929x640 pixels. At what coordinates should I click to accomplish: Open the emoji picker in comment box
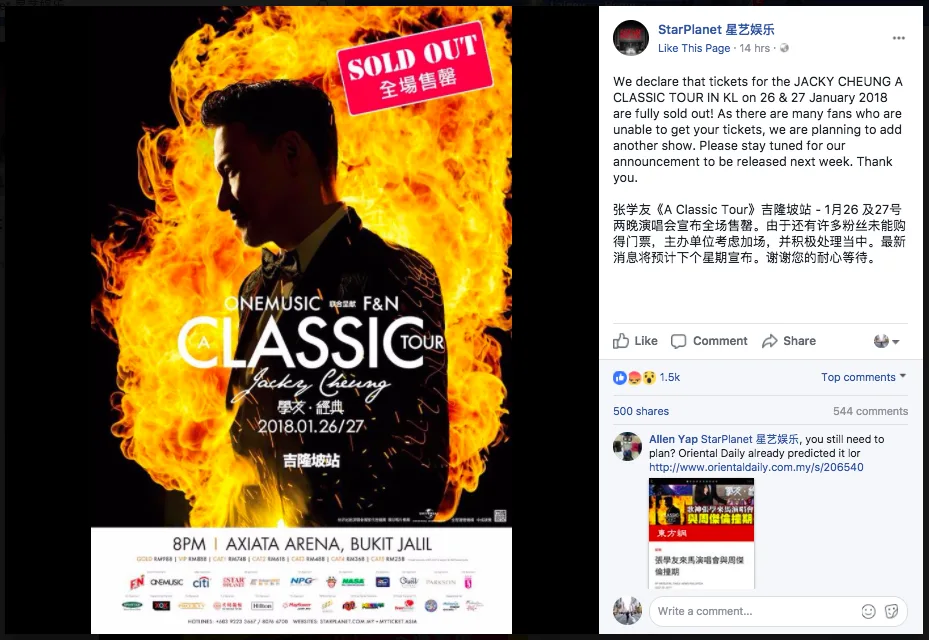pos(868,612)
